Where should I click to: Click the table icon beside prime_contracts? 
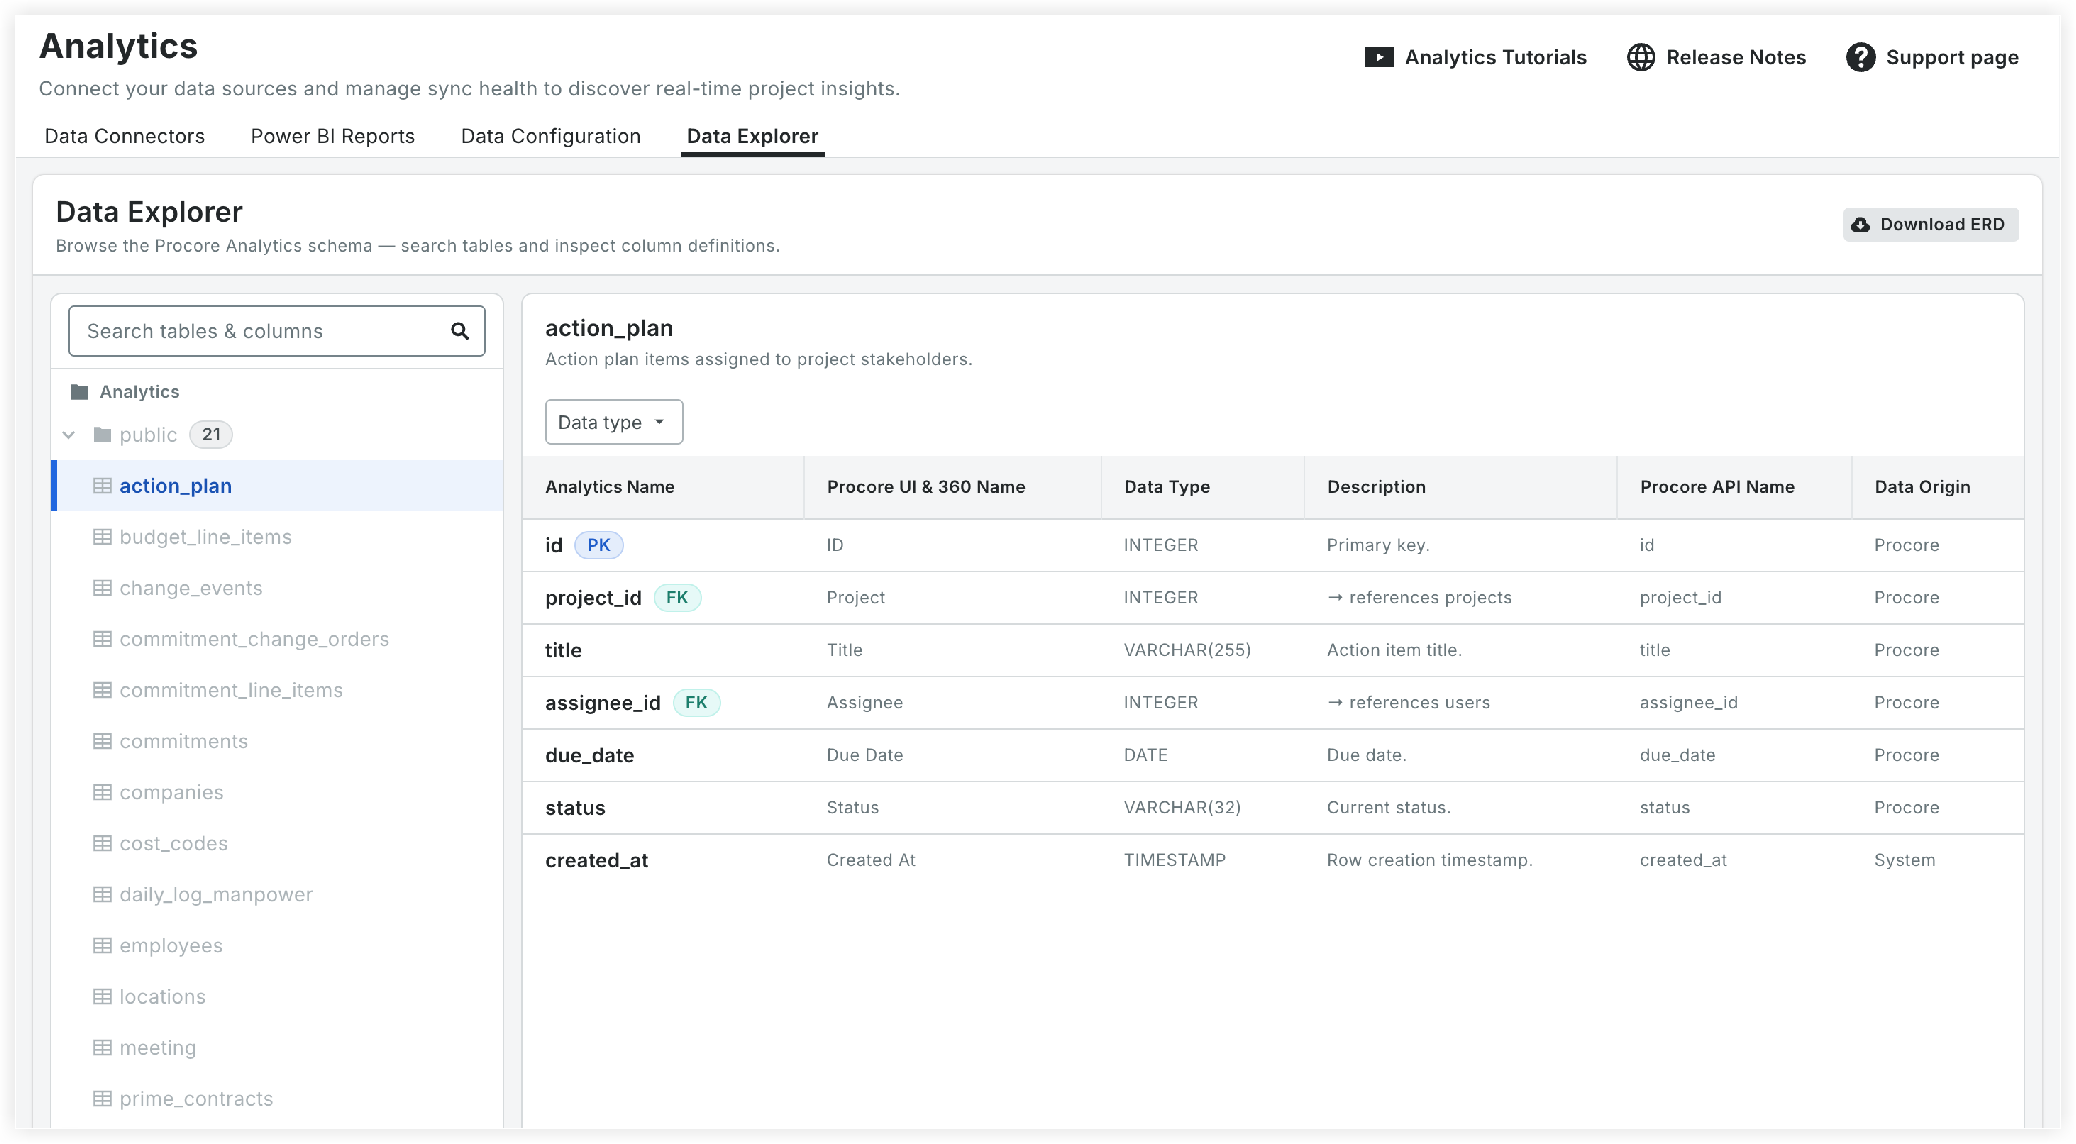pyautogui.click(x=102, y=1098)
